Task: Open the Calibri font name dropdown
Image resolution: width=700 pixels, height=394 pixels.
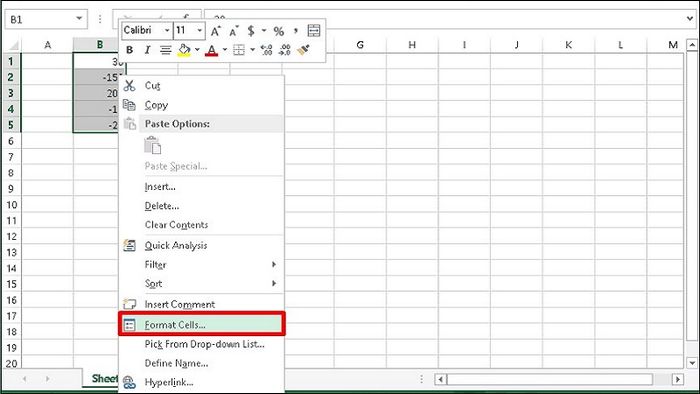Action: coord(167,30)
